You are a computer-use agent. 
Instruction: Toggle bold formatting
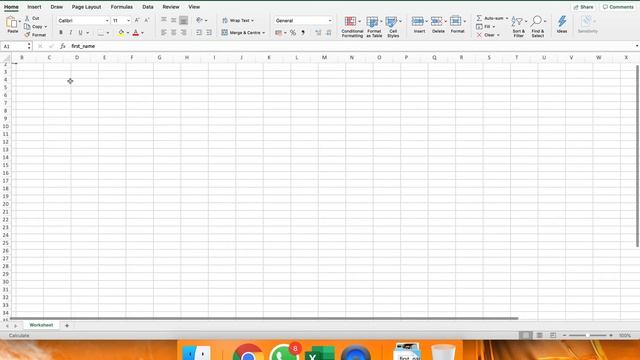(61, 33)
